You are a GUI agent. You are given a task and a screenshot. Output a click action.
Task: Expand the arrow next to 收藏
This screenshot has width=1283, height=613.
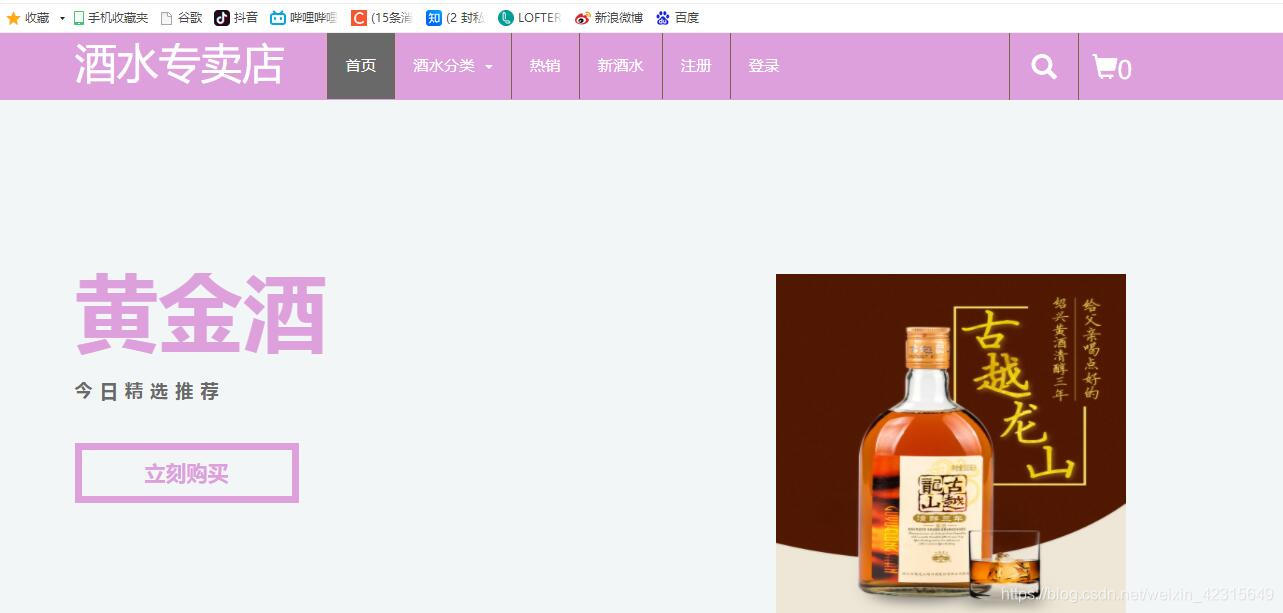tap(60, 17)
